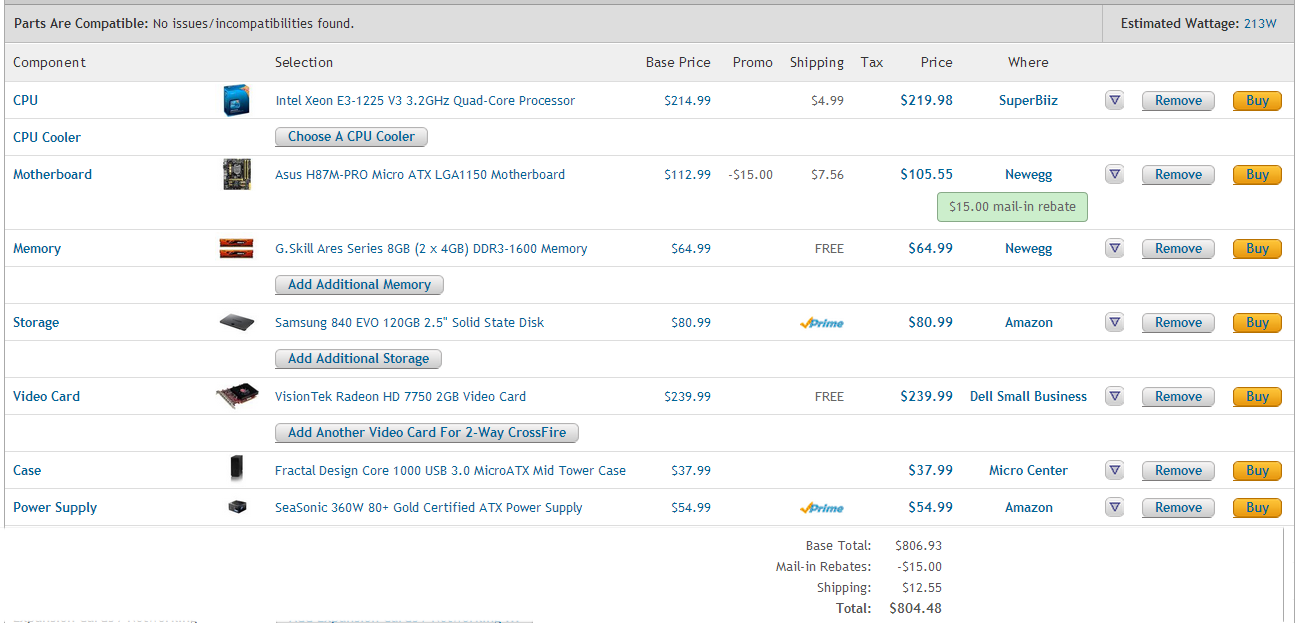1305x623 pixels.
Task: Open the CPU component link
Action: [26, 100]
